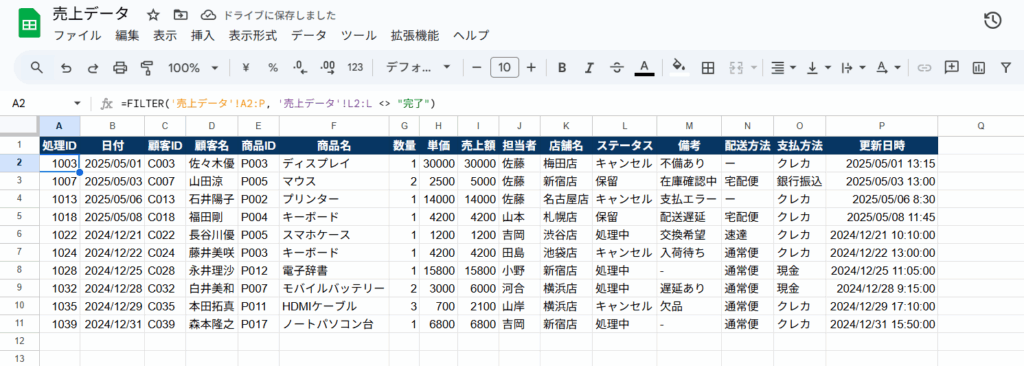This screenshot has width=1024, height=366.
Task: Open the borders tool
Action: (x=707, y=67)
